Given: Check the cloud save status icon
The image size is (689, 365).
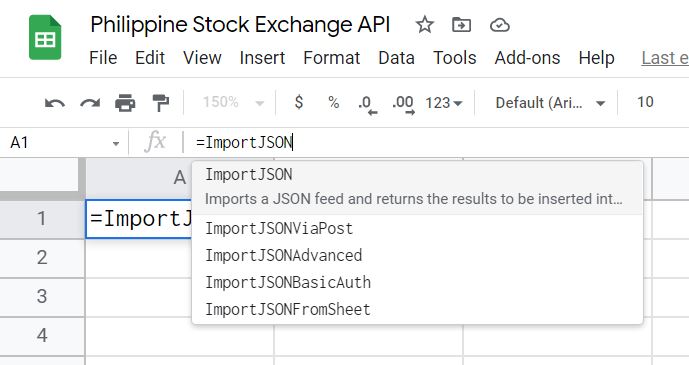Looking at the screenshot, I should pyautogui.click(x=500, y=25).
